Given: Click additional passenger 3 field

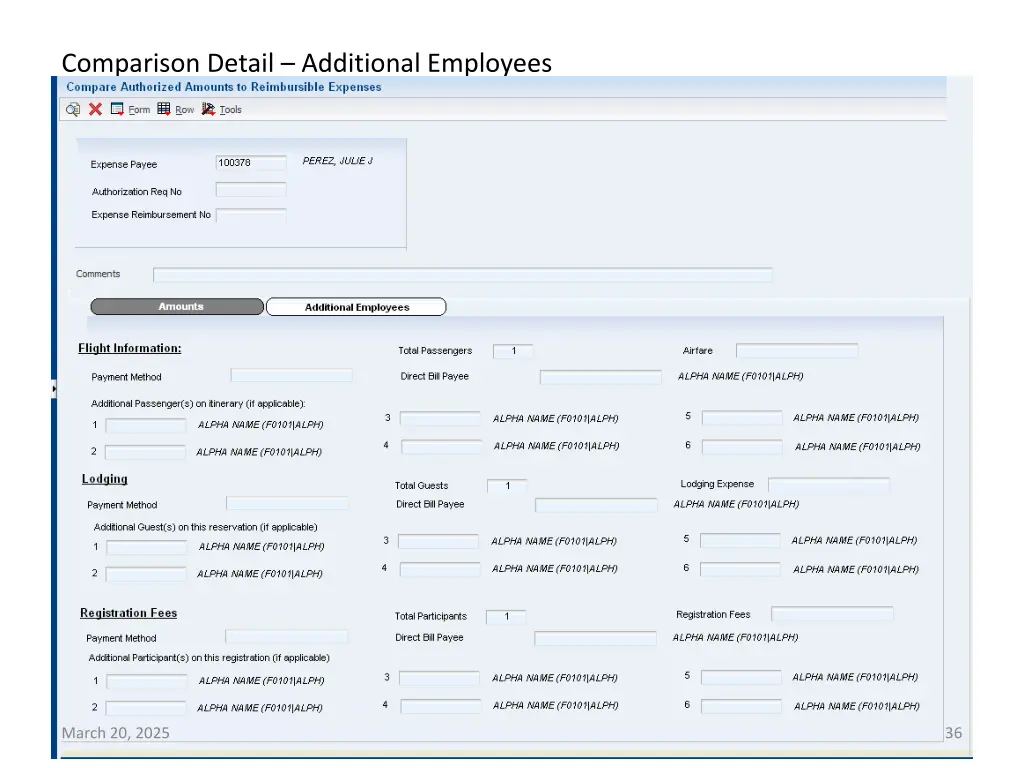Looking at the screenshot, I should [x=440, y=419].
